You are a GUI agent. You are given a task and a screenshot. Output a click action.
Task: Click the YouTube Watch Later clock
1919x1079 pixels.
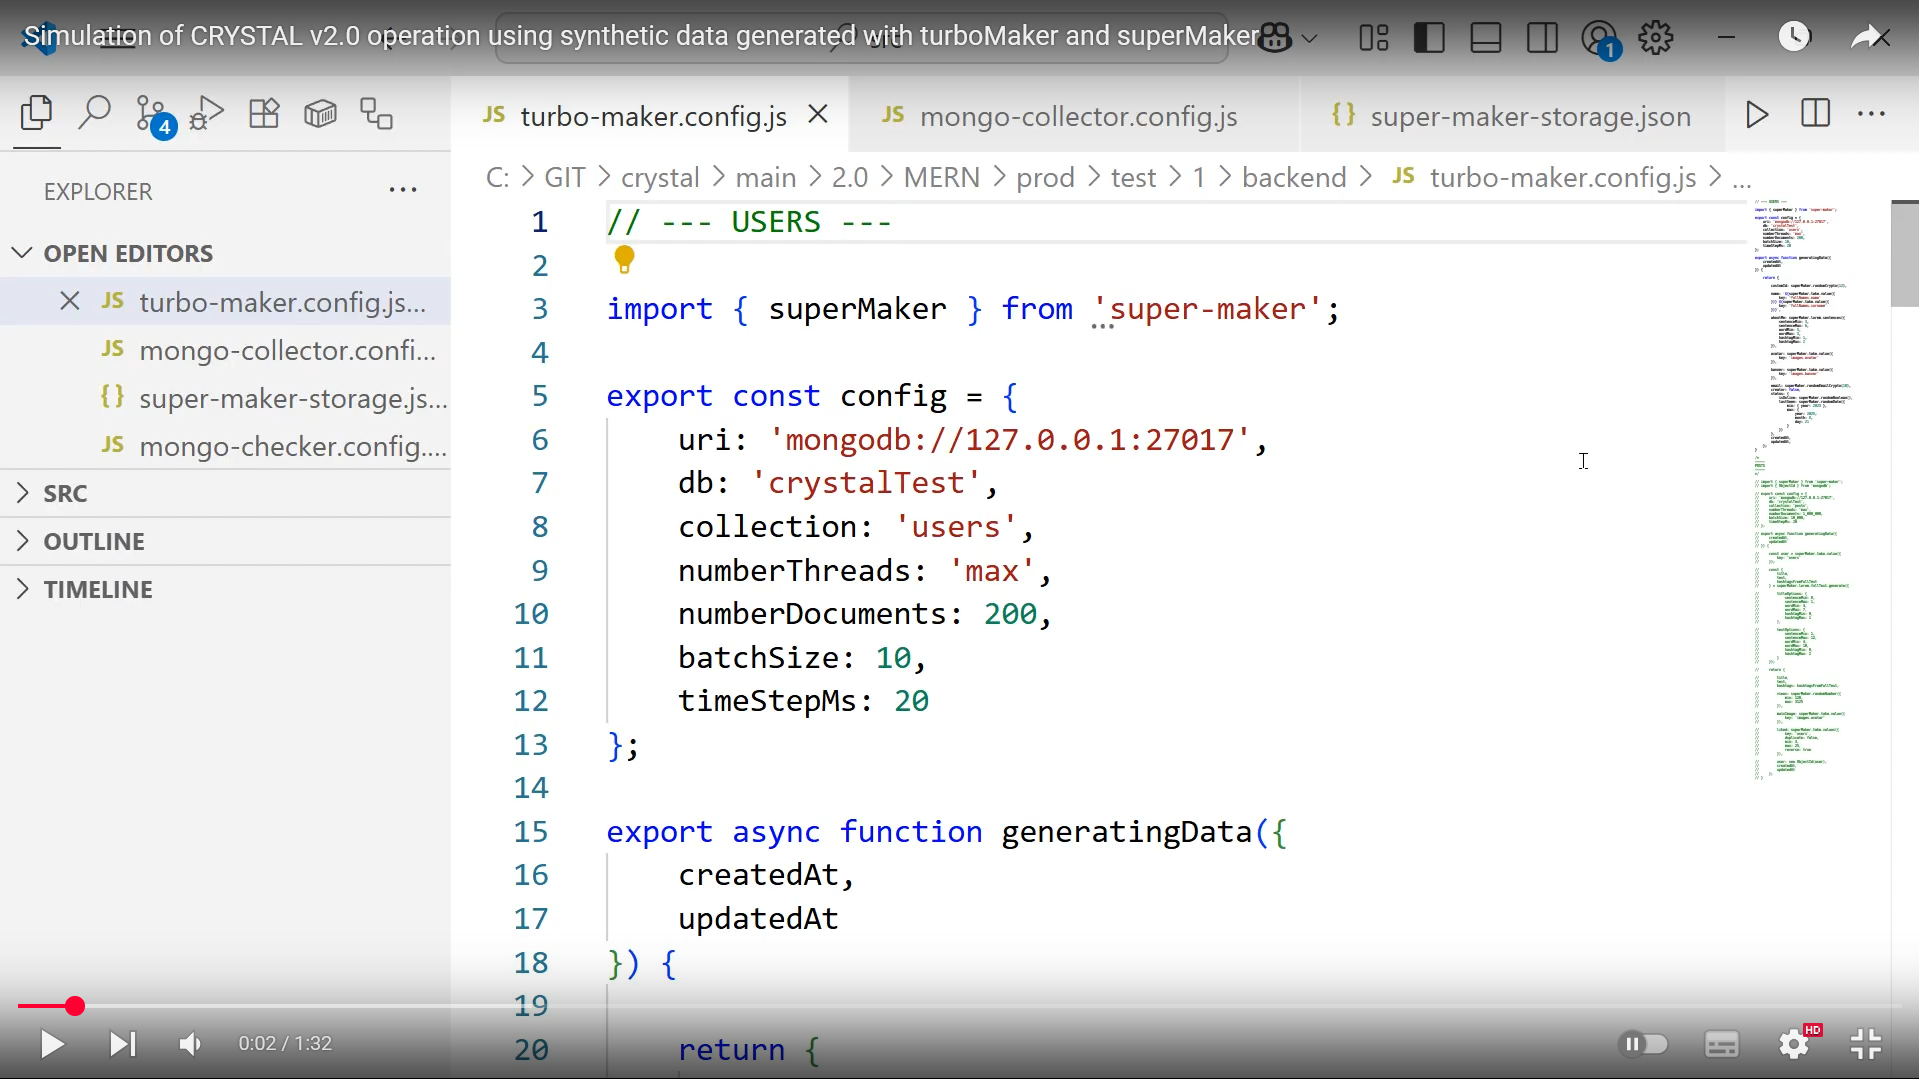pos(1794,37)
